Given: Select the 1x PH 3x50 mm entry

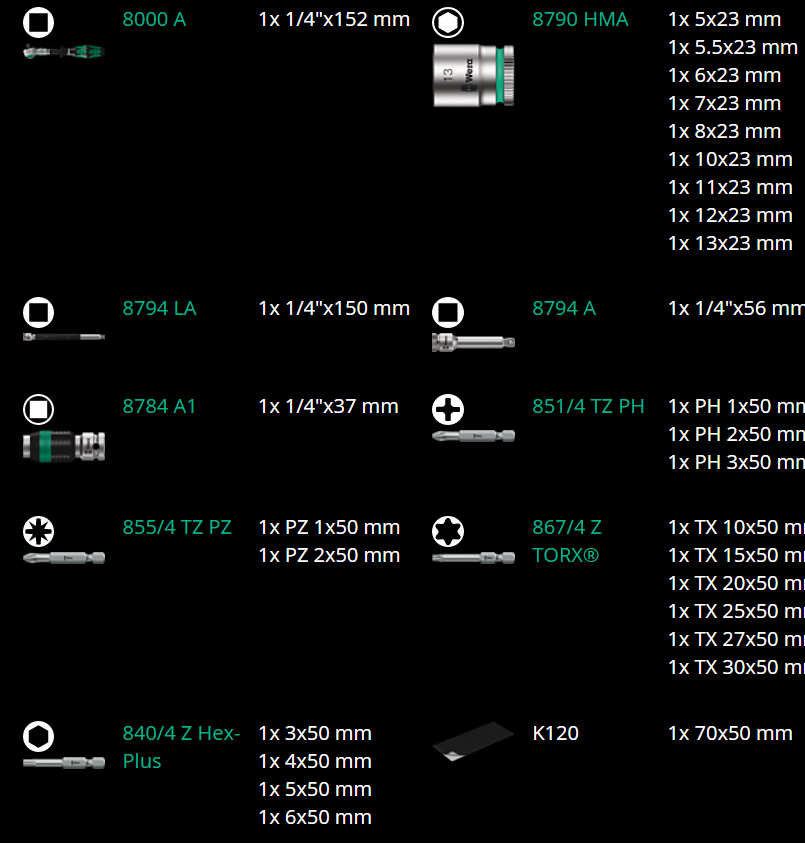Looking at the screenshot, I should pos(736,463).
